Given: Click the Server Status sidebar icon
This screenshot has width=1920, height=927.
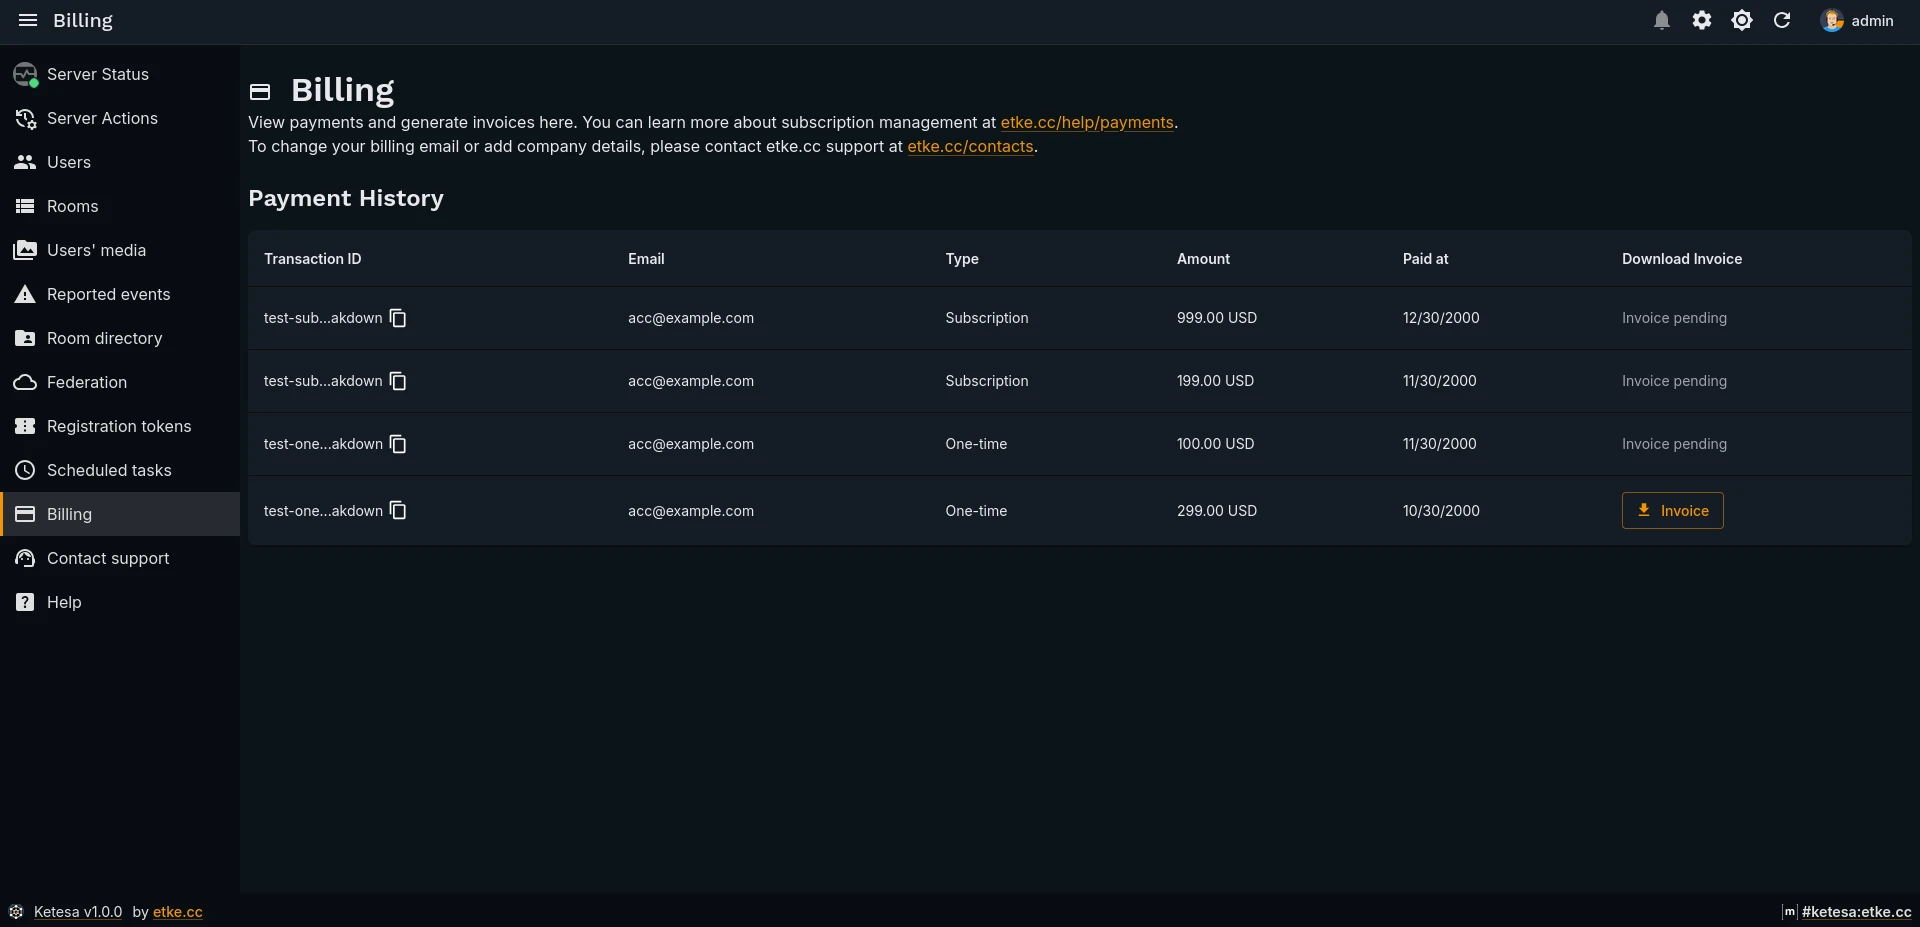Looking at the screenshot, I should (25, 74).
